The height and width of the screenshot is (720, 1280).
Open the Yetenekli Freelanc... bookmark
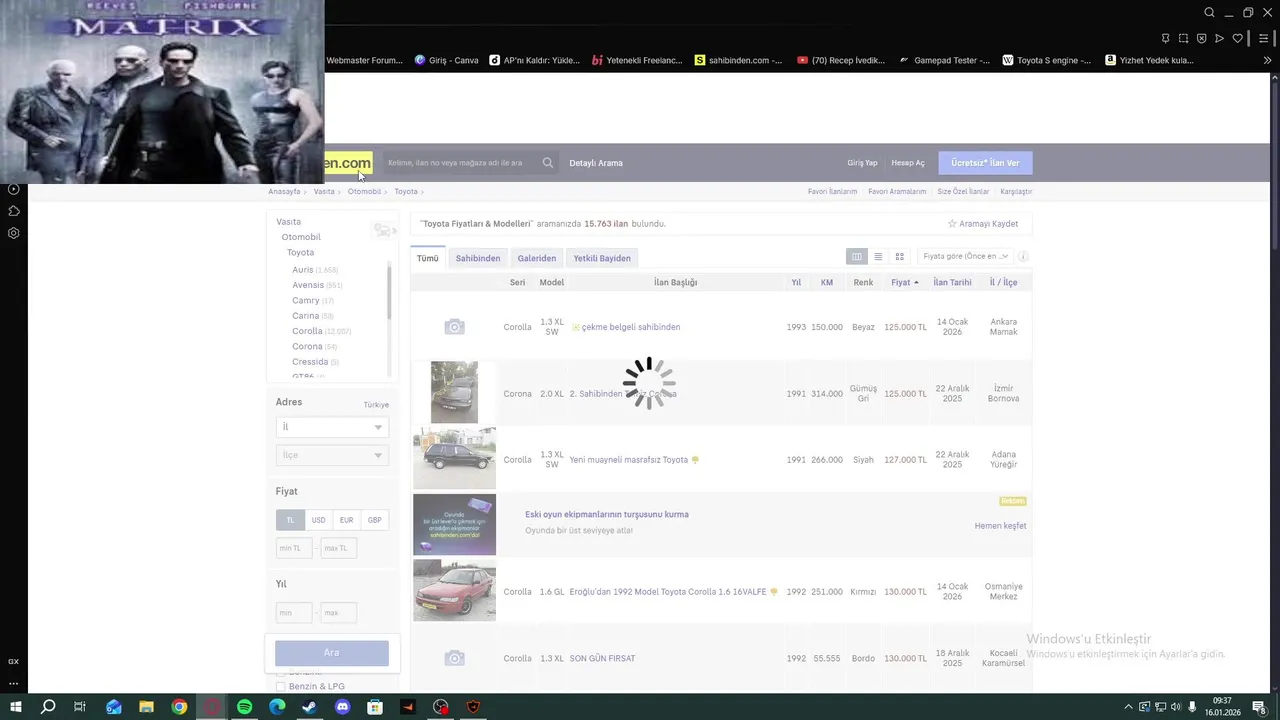(x=637, y=60)
